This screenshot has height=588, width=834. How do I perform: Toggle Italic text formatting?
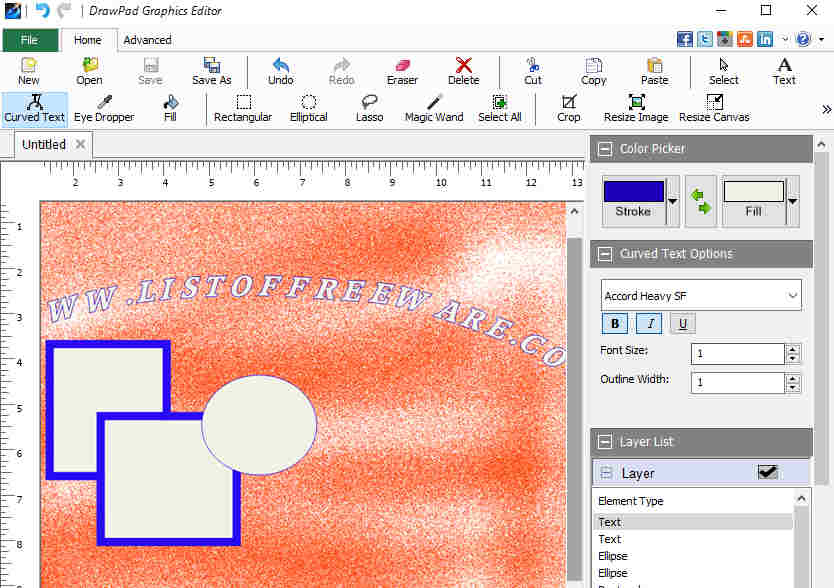click(x=649, y=323)
